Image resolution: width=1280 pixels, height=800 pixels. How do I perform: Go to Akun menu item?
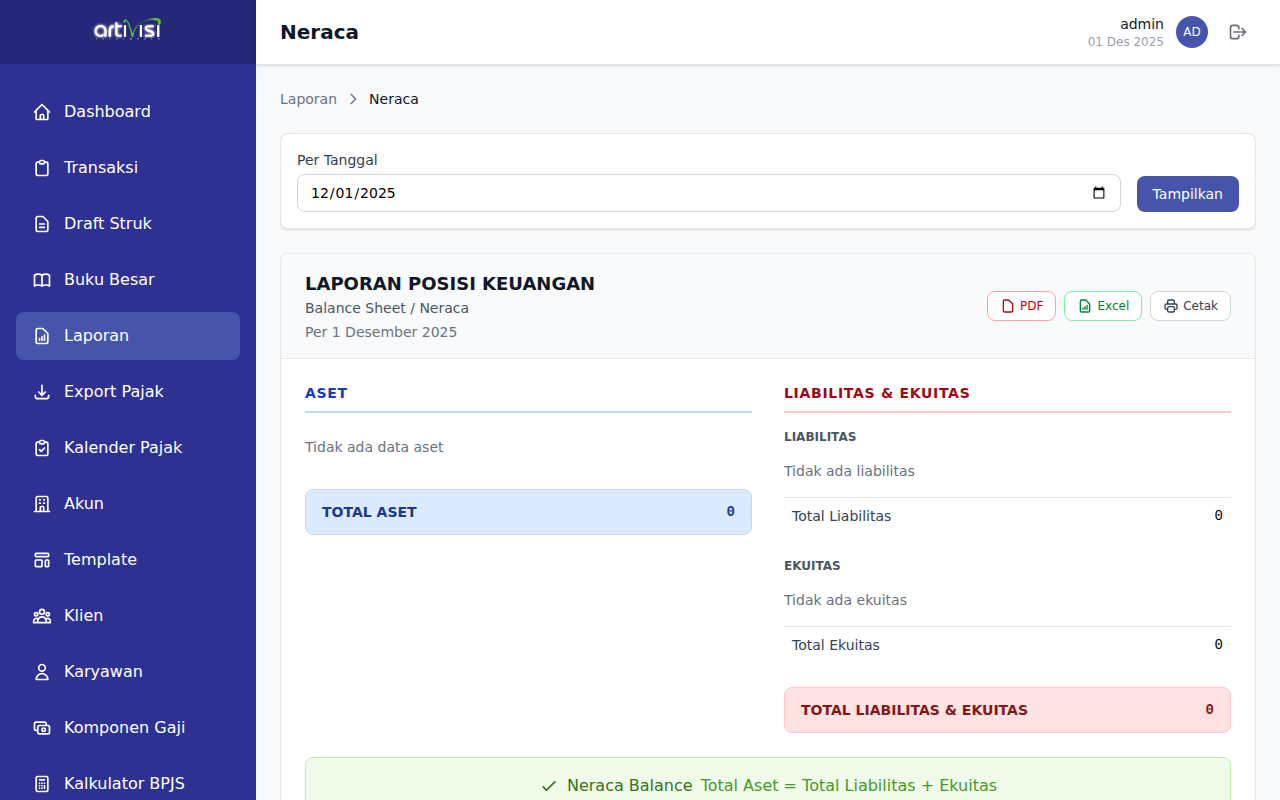coord(84,504)
